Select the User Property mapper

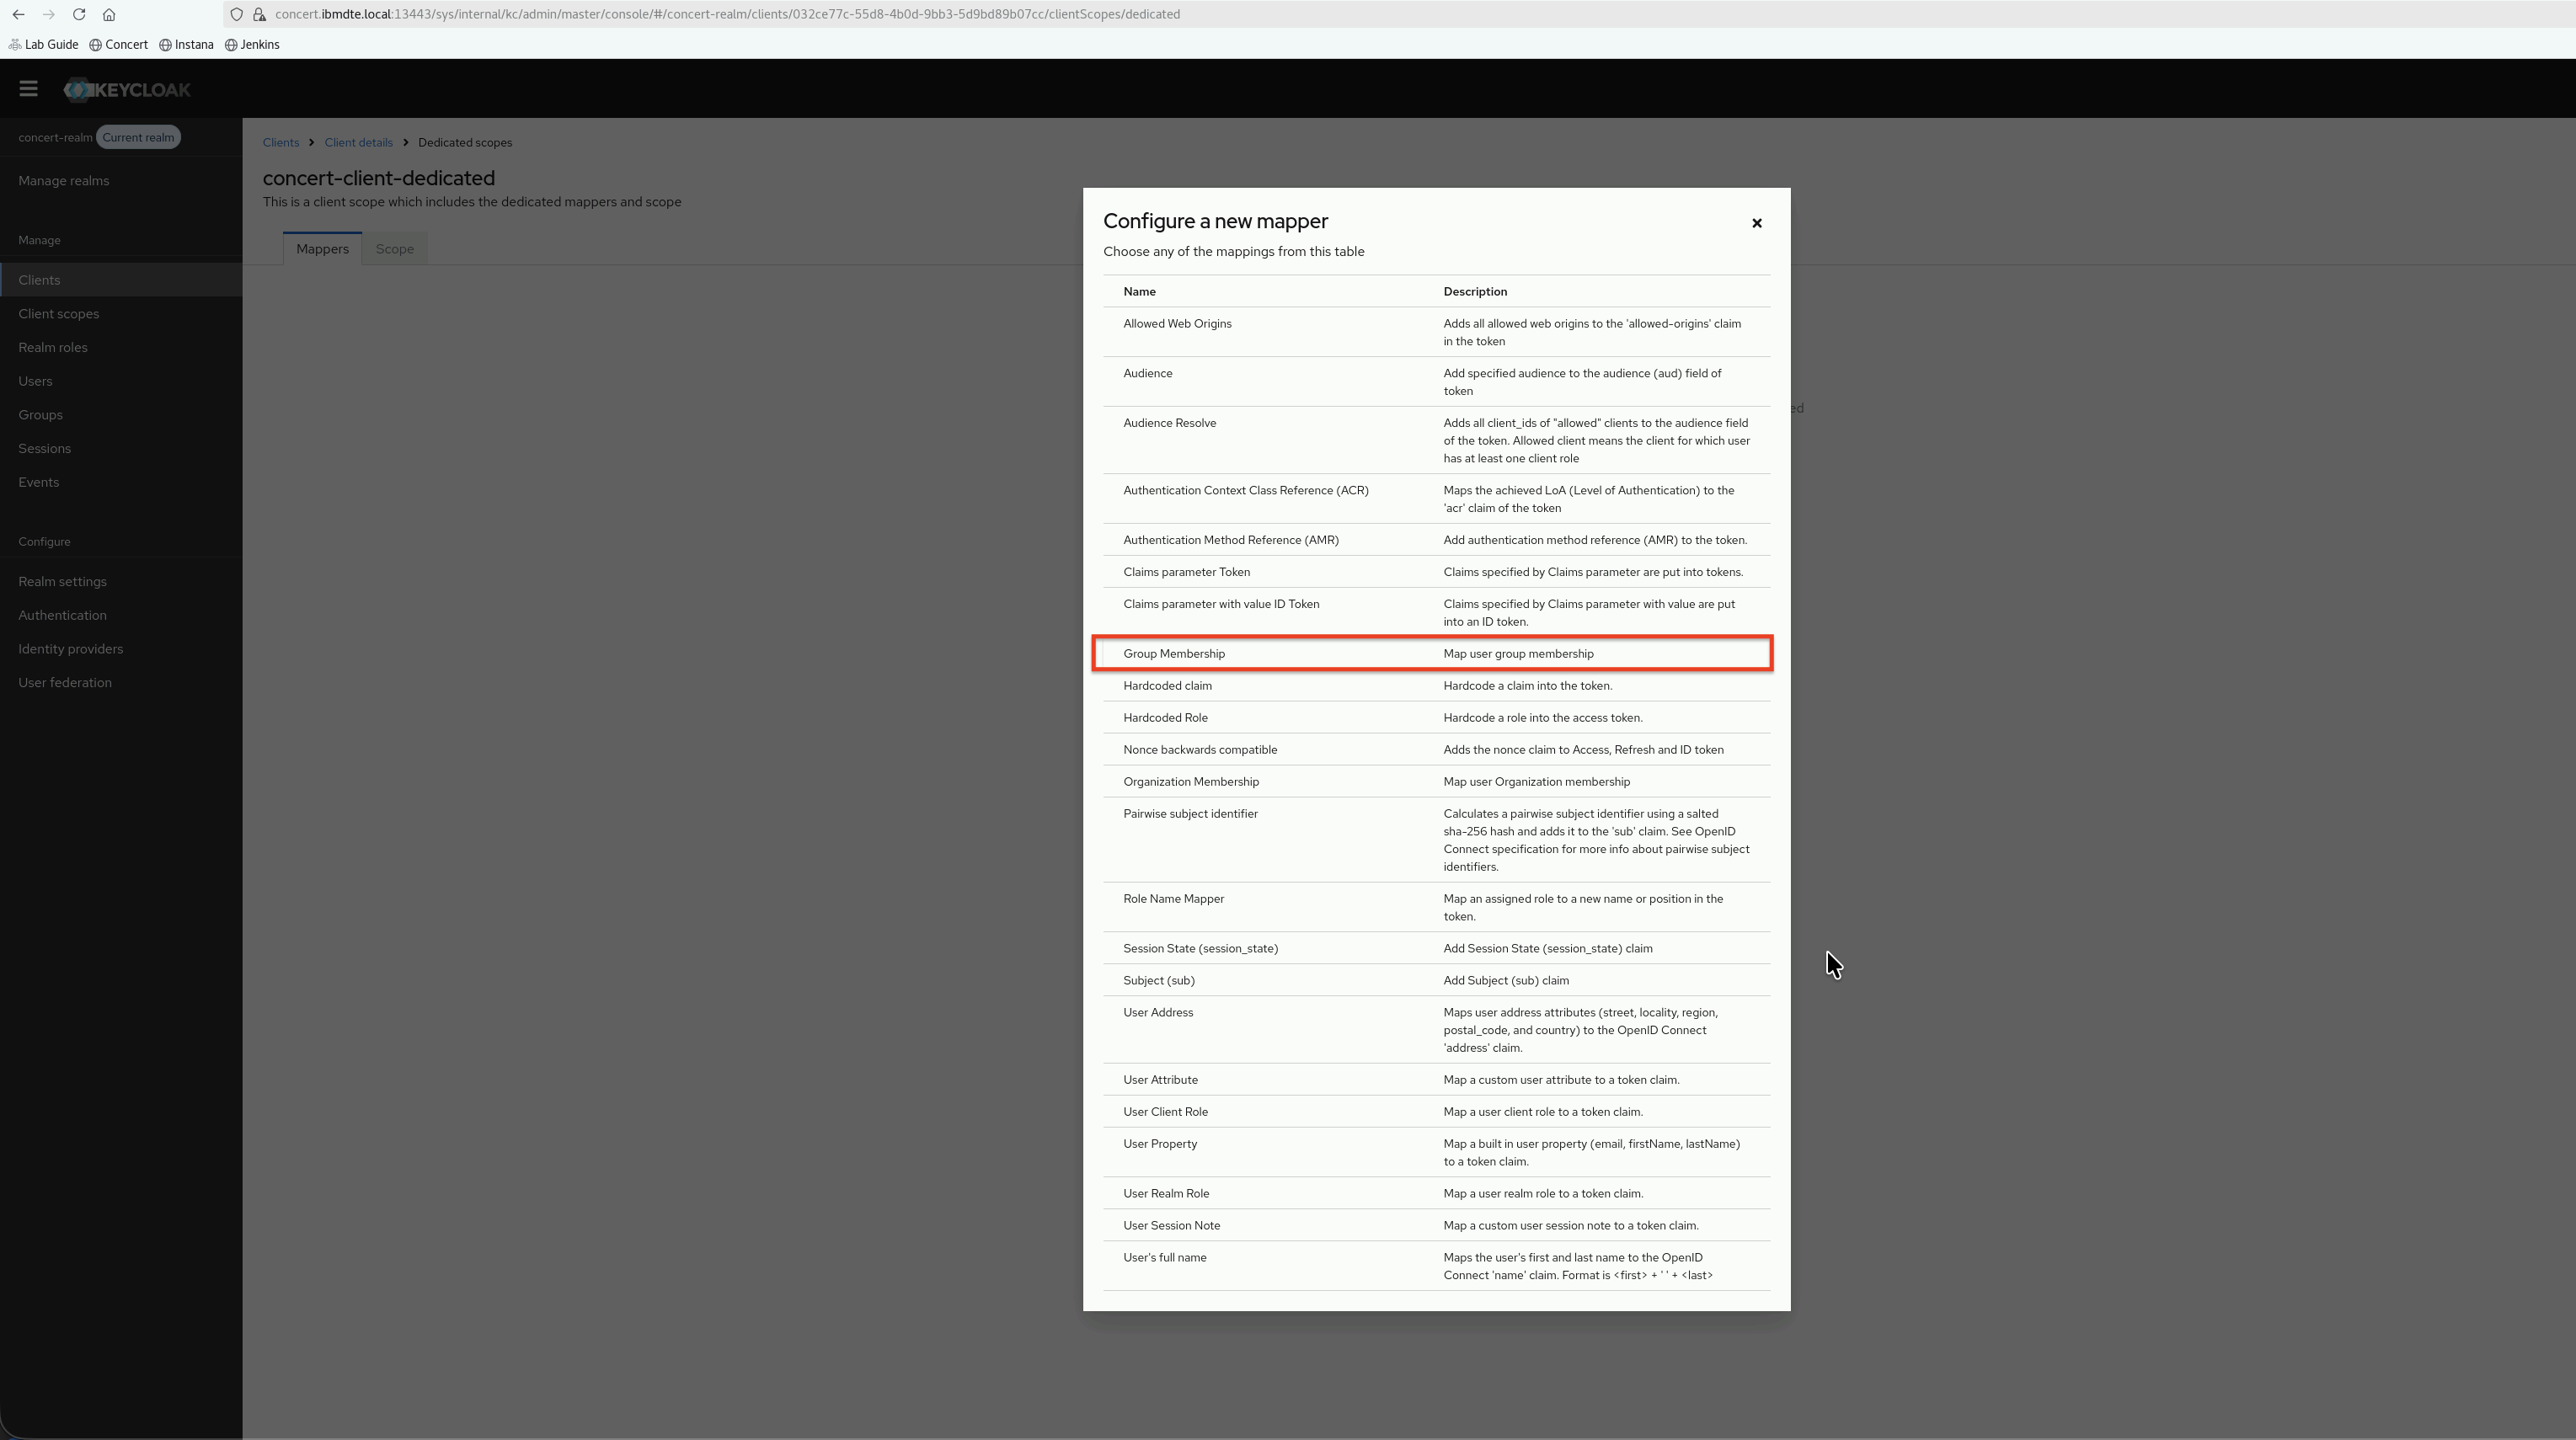click(1436, 1152)
